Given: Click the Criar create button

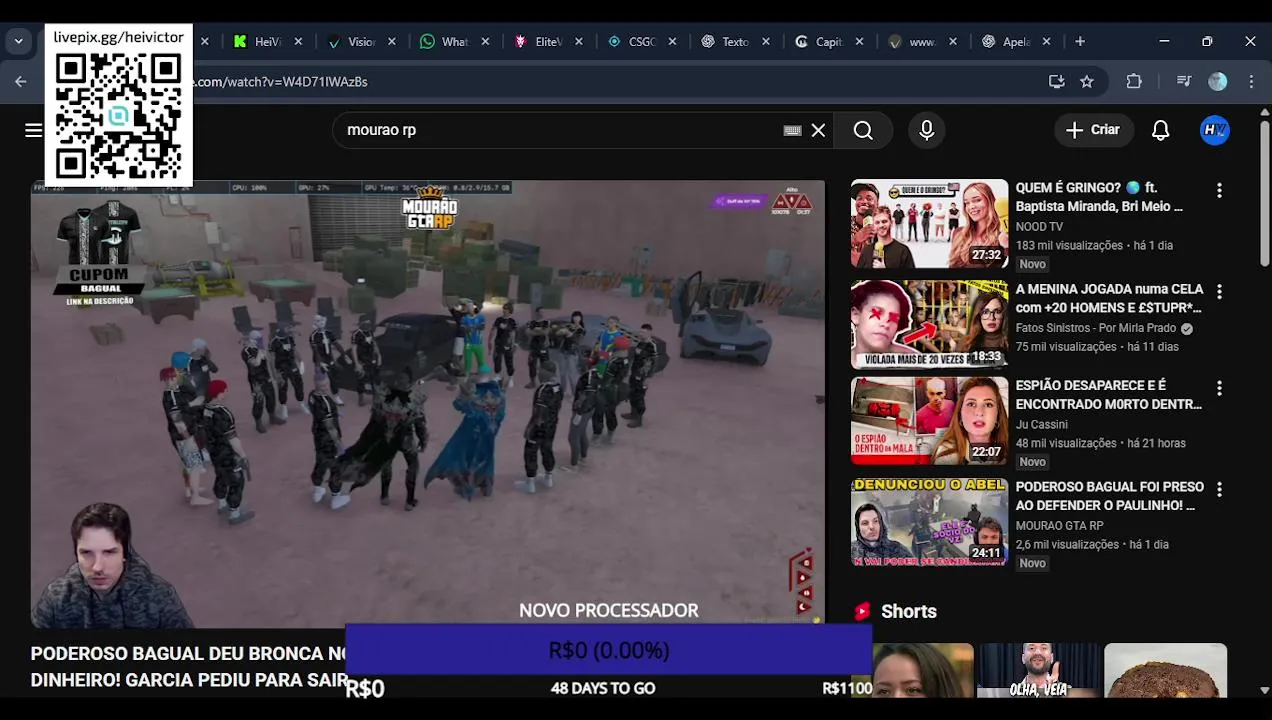Looking at the screenshot, I should point(1093,130).
